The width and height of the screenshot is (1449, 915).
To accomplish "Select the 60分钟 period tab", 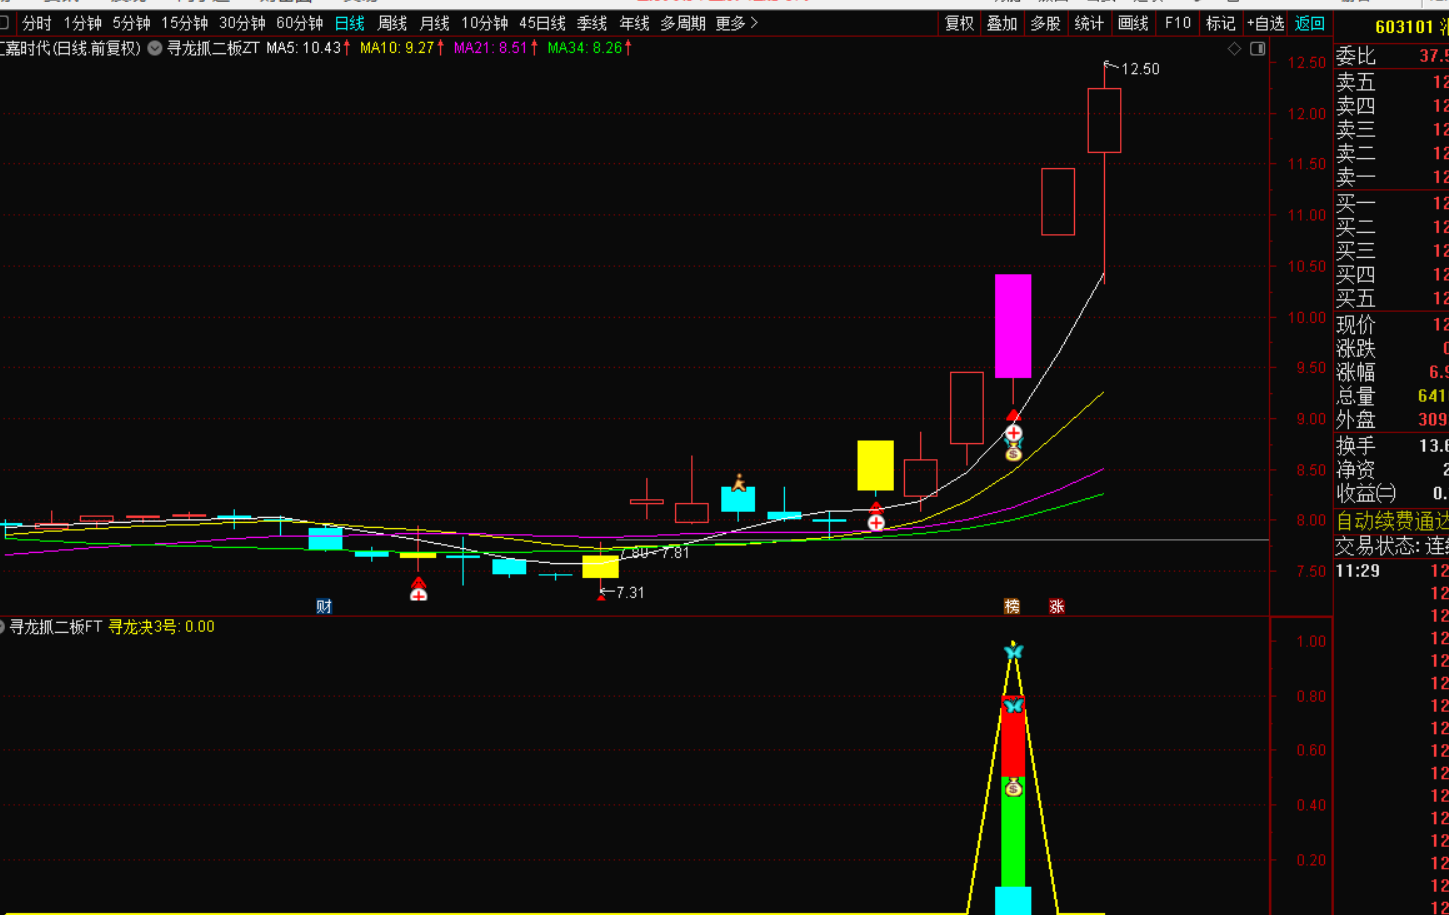I will [x=299, y=23].
